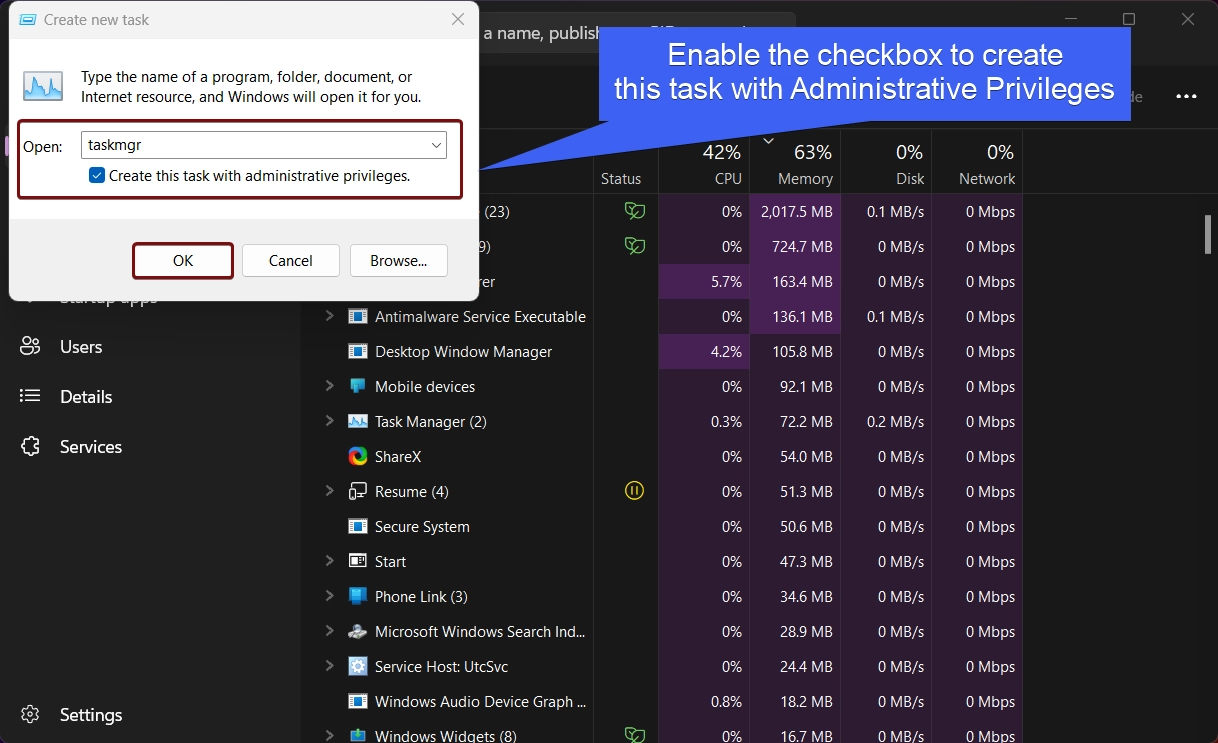Click the ShareX app icon
The height and width of the screenshot is (743, 1218).
coord(358,457)
